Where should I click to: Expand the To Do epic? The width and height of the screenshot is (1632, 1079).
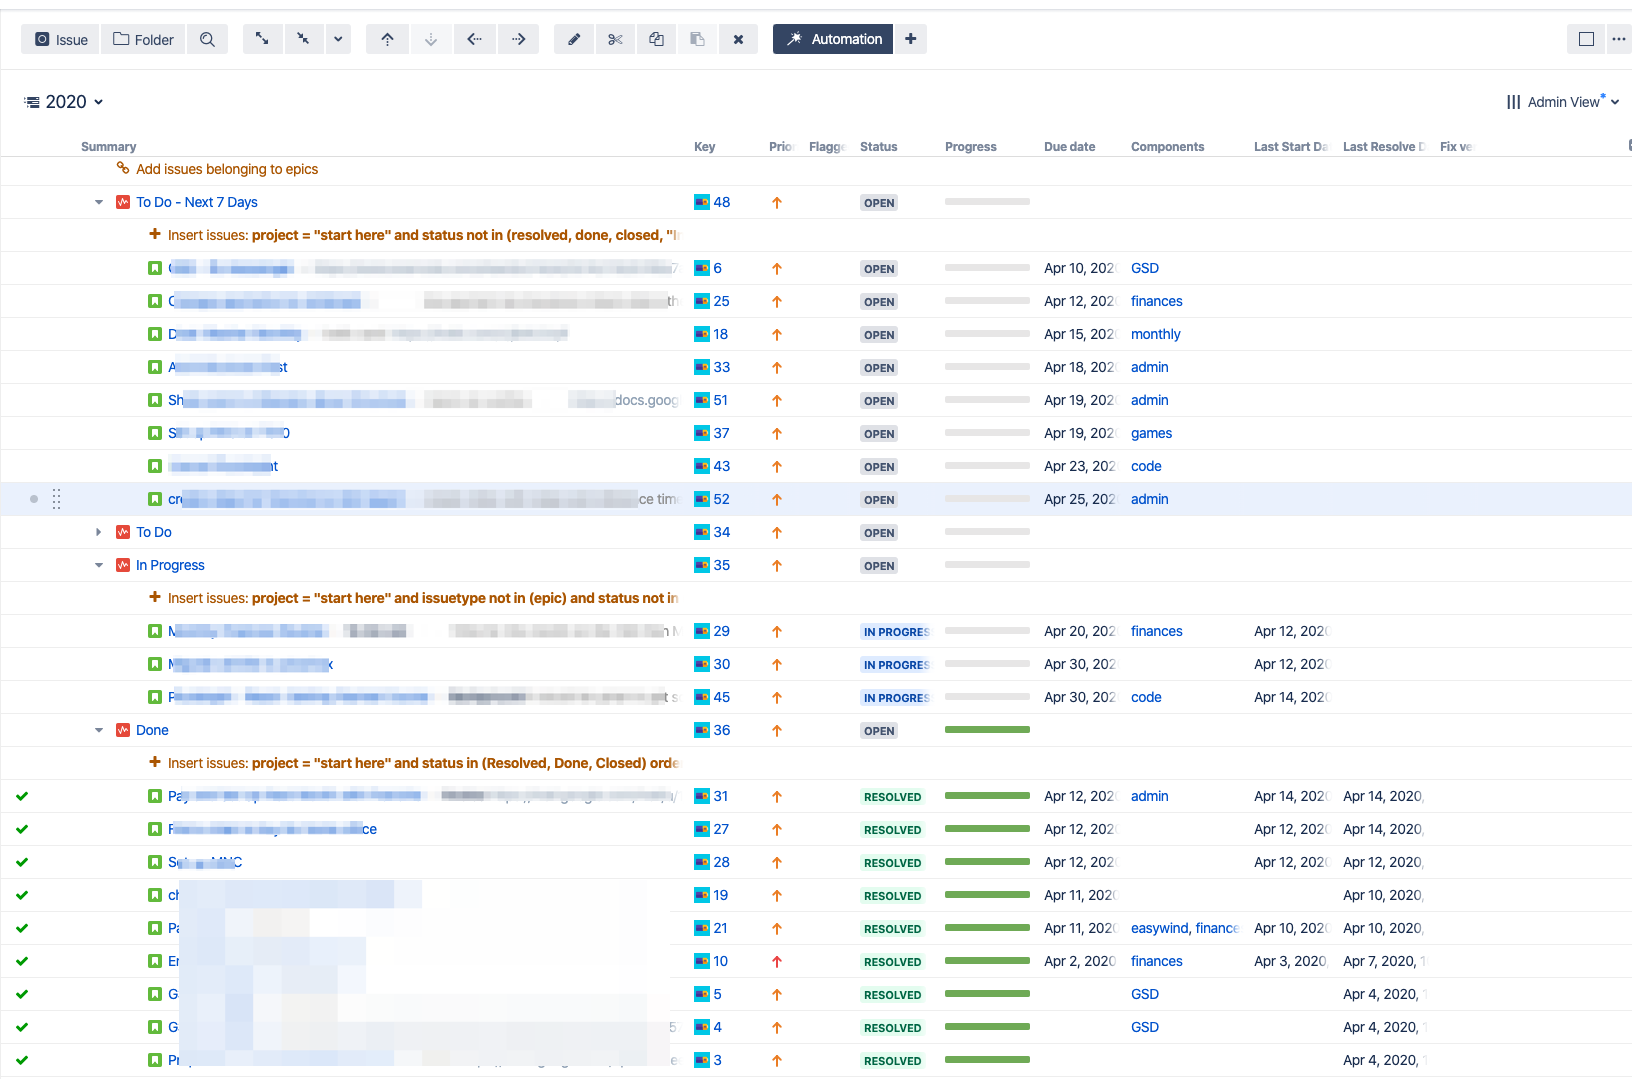click(x=98, y=531)
